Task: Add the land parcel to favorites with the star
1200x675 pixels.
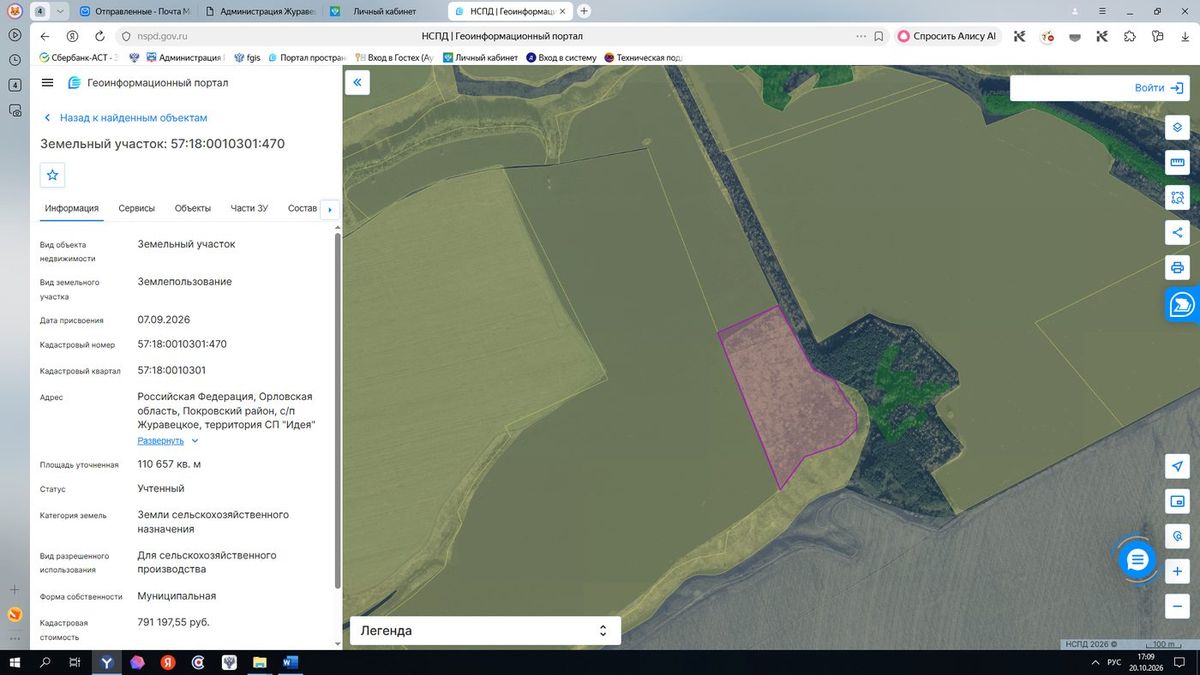Action: [53, 175]
